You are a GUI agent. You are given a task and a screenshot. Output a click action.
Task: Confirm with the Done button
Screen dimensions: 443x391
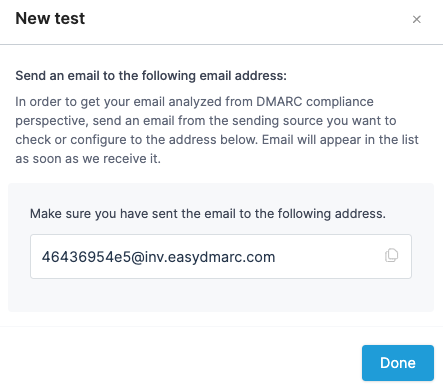point(398,363)
